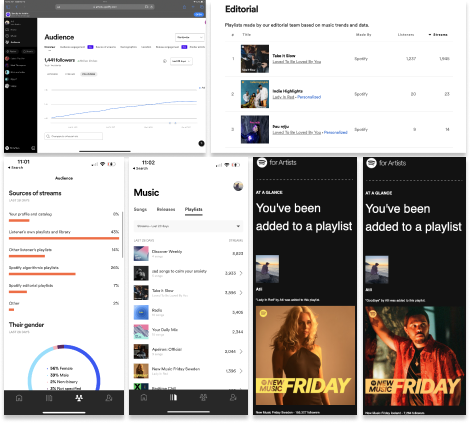This screenshot has width=470, height=423.
Task: Click the Lady In Red song link
Action: pos(283,97)
